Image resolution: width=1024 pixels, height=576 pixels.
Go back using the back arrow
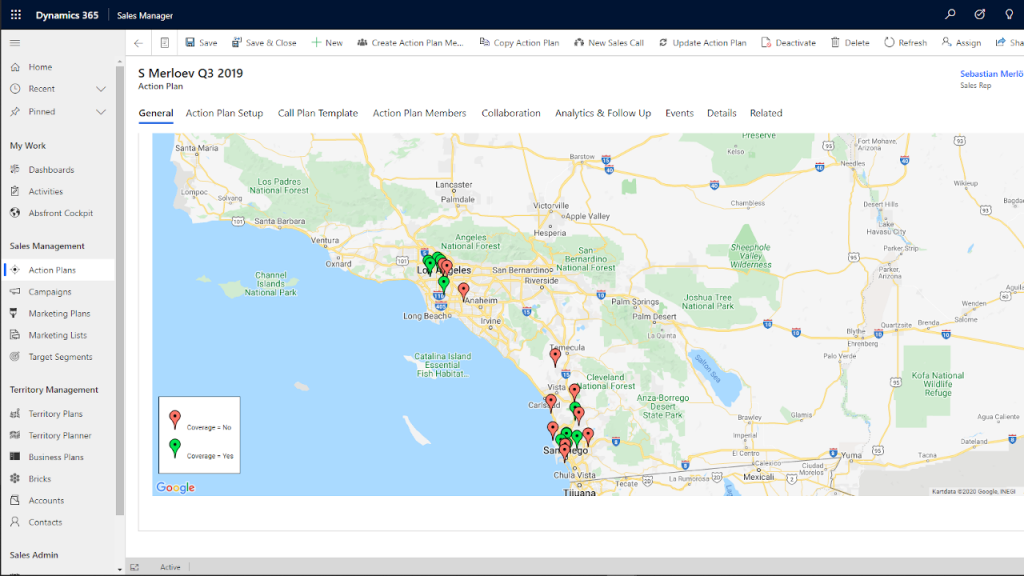(138, 43)
